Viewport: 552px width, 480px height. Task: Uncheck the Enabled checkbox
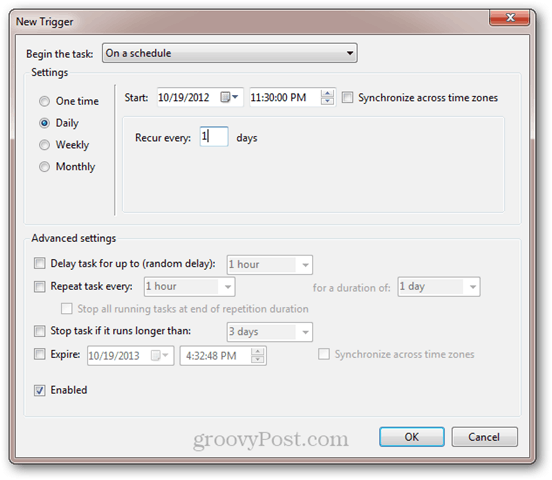39,390
